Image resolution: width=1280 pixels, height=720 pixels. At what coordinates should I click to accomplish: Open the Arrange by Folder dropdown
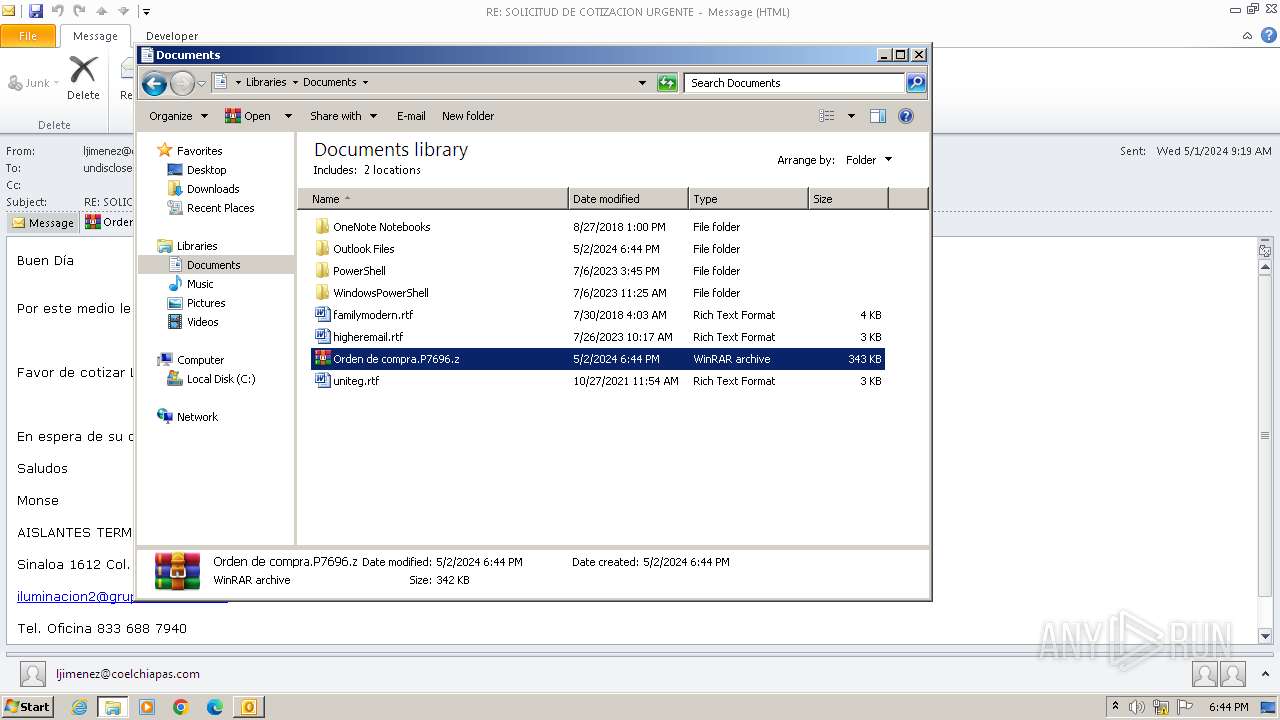coord(869,160)
